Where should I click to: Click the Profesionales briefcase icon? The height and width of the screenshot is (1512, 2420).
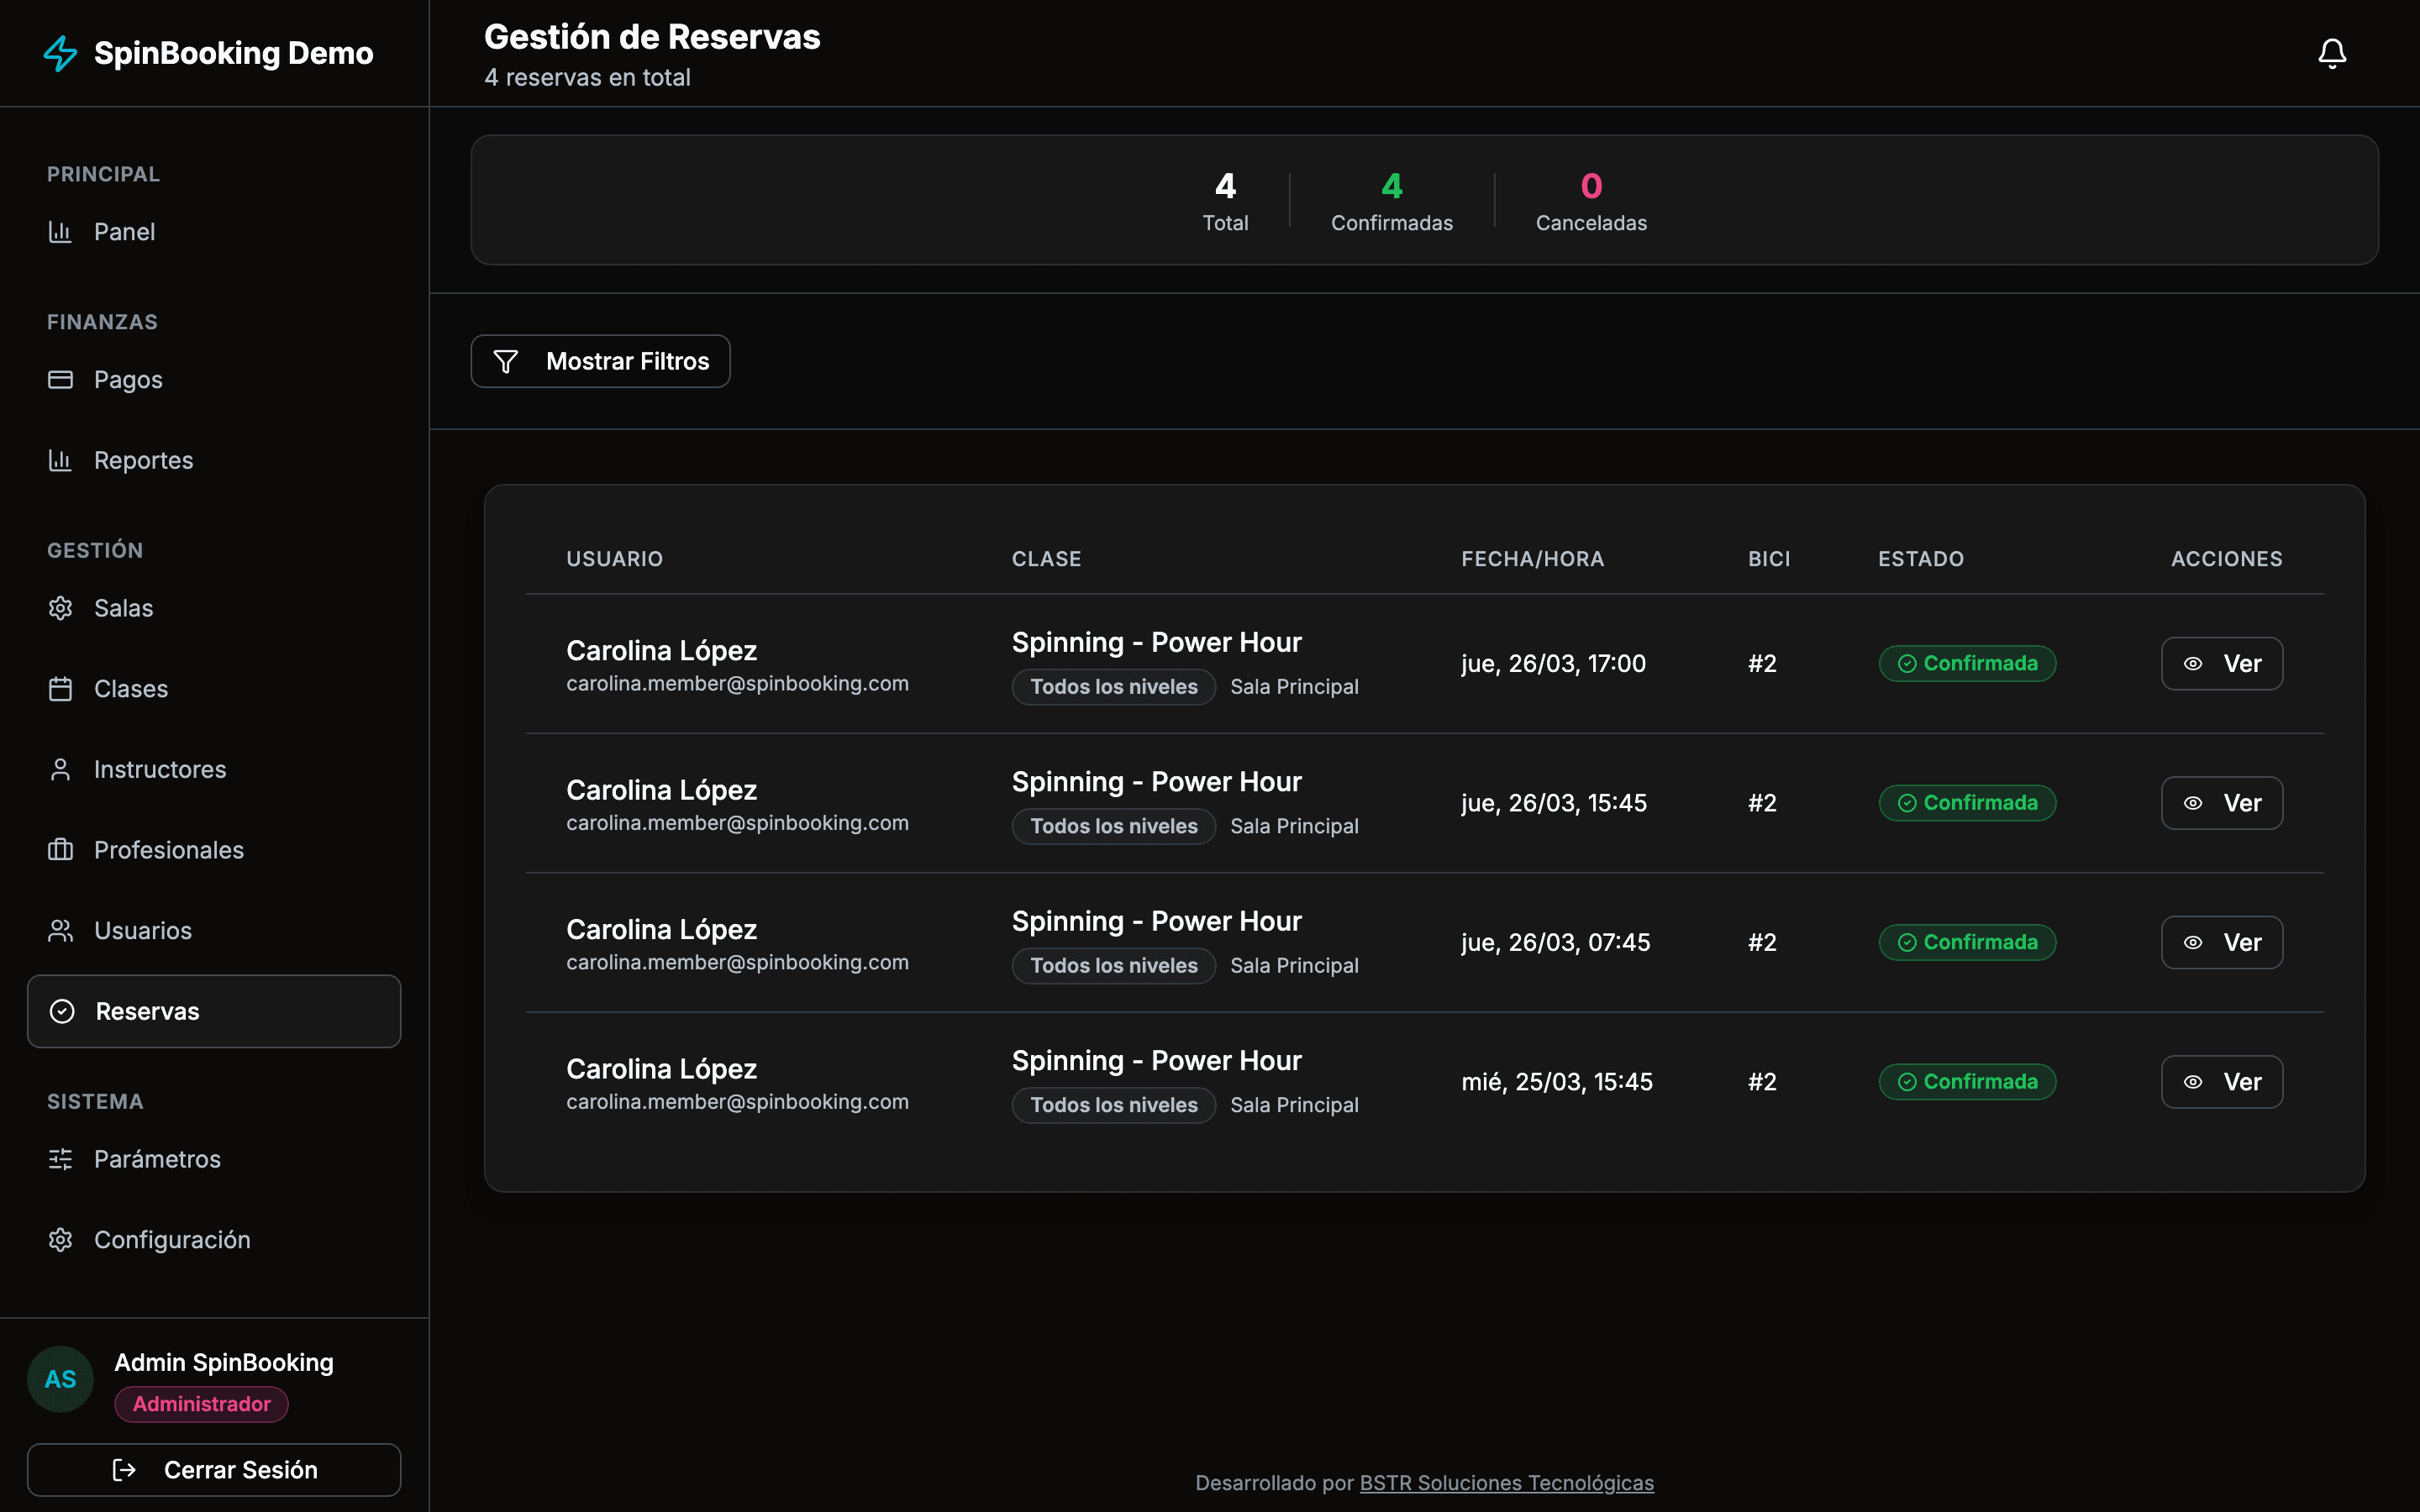pyautogui.click(x=60, y=849)
